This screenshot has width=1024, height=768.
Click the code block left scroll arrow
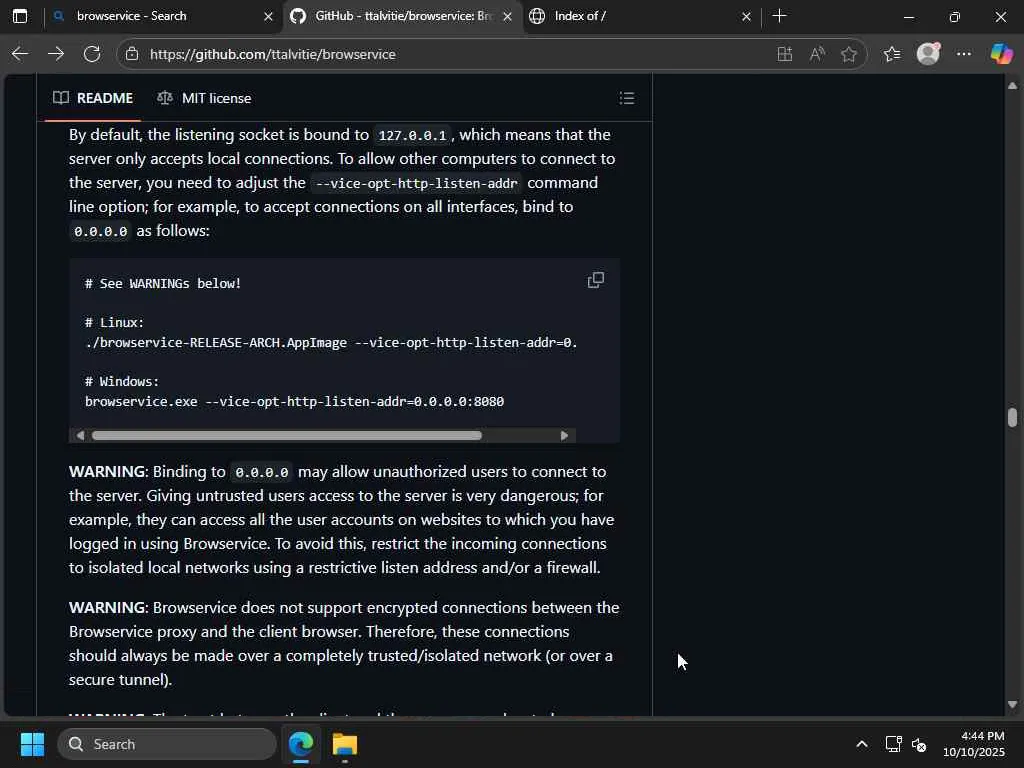(80, 436)
